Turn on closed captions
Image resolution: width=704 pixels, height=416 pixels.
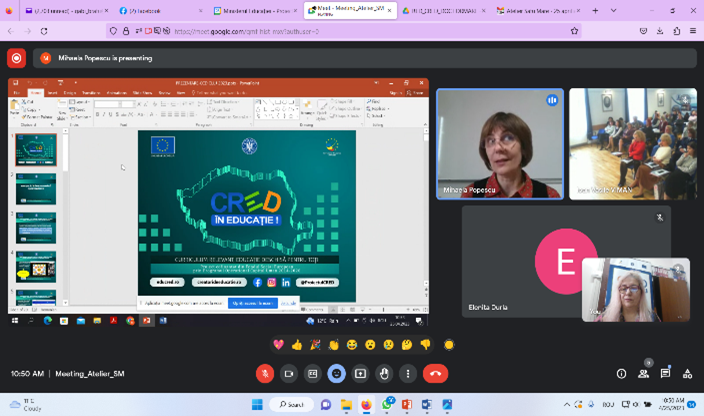[312, 373]
